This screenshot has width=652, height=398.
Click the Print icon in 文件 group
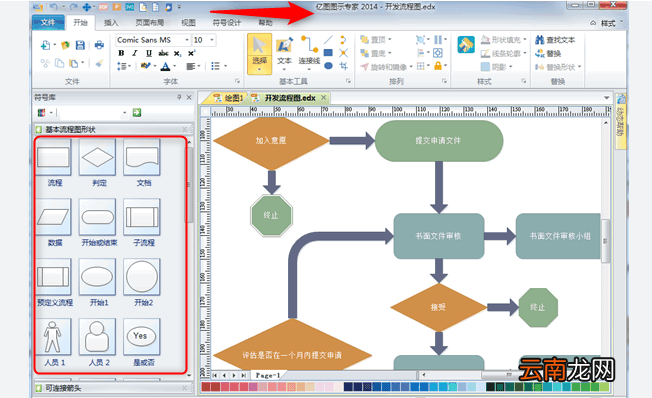click(x=99, y=44)
